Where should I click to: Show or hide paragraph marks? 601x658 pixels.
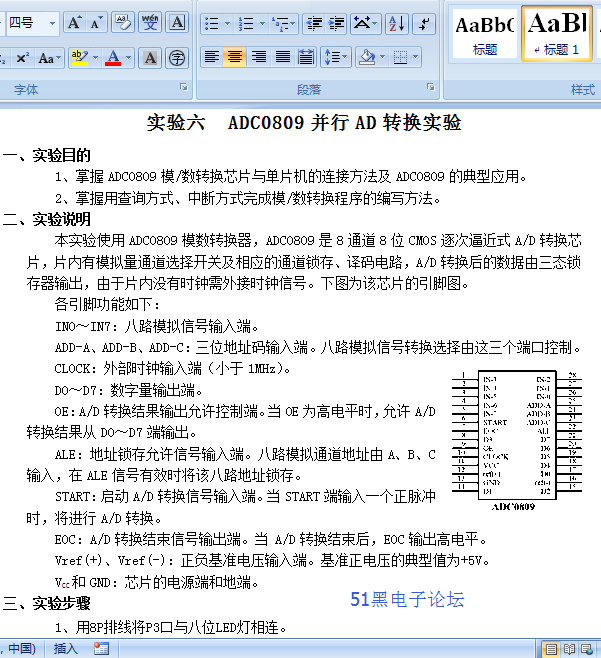pos(424,24)
